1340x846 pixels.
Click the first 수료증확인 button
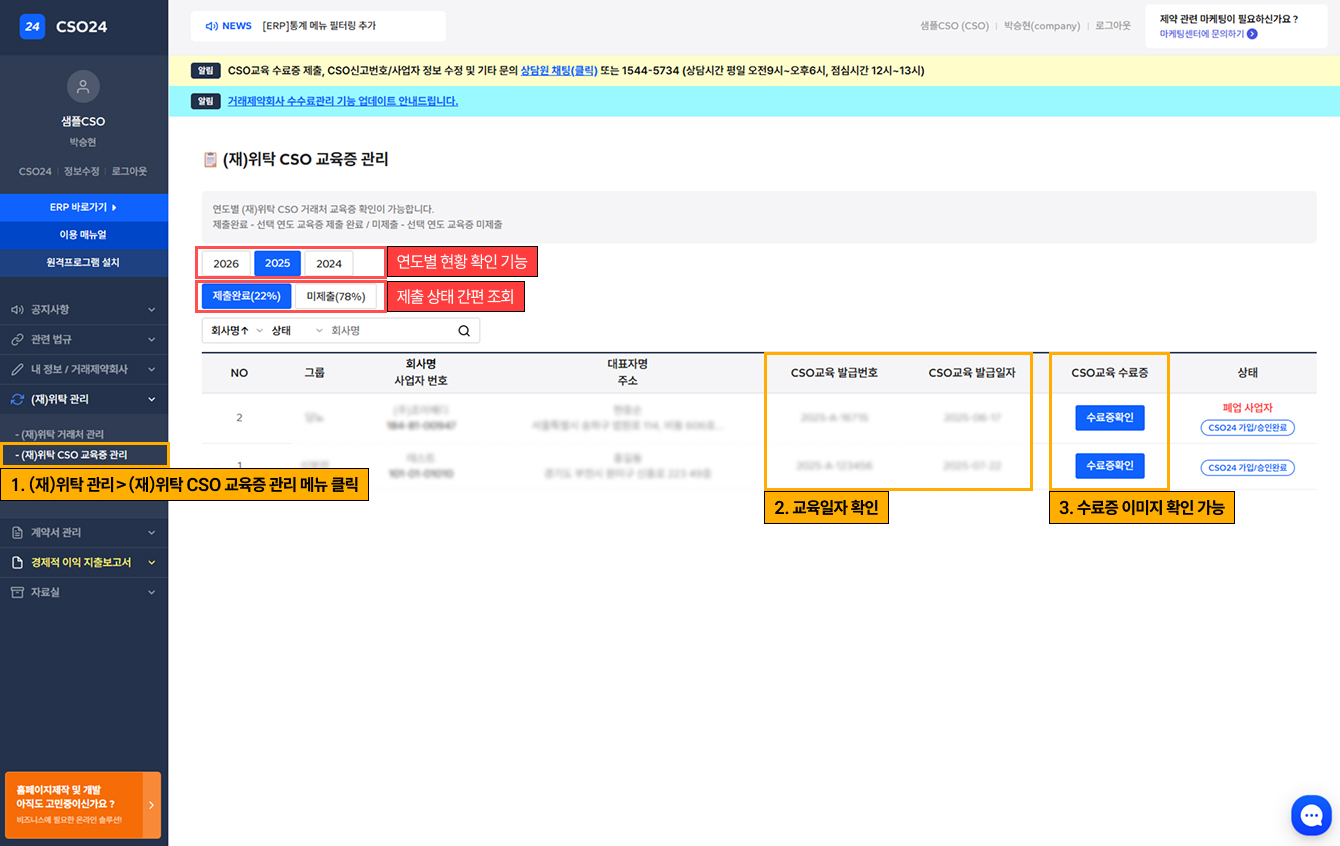pyautogui.click(x=1108, y=418)
